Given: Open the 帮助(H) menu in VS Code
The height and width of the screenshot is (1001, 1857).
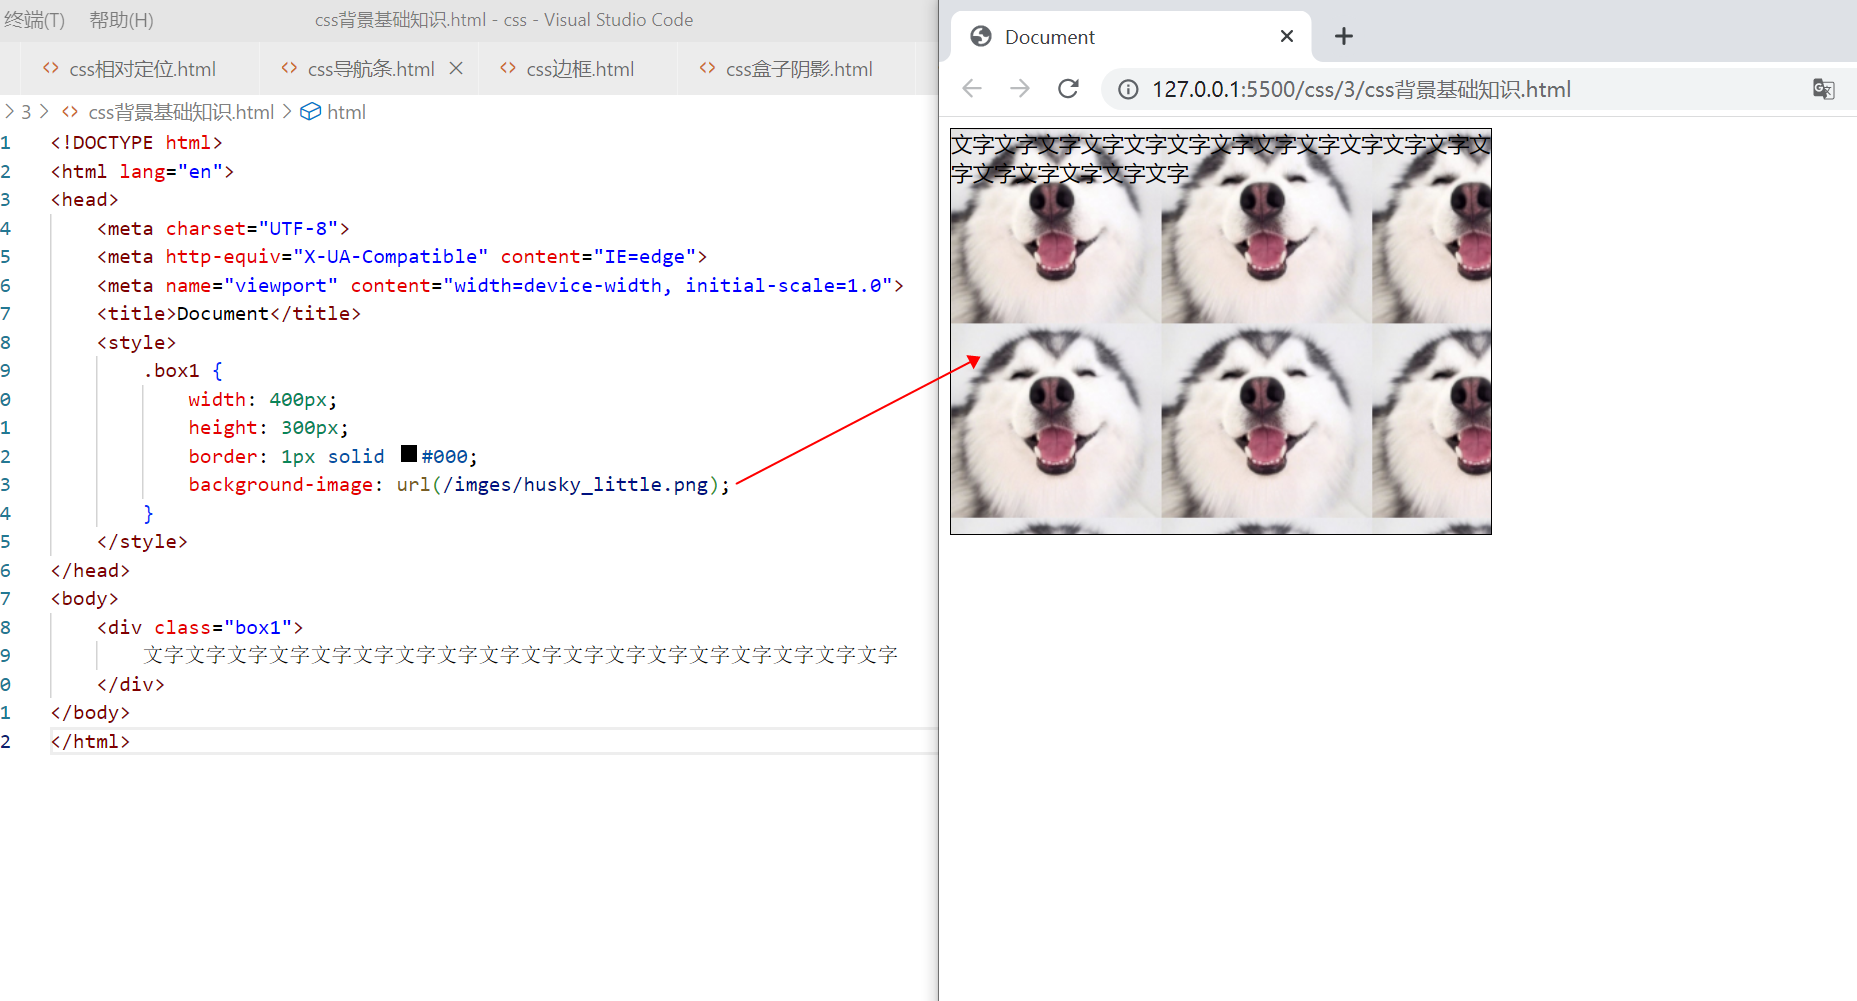Looking at the screenshot, I should 121,20.
